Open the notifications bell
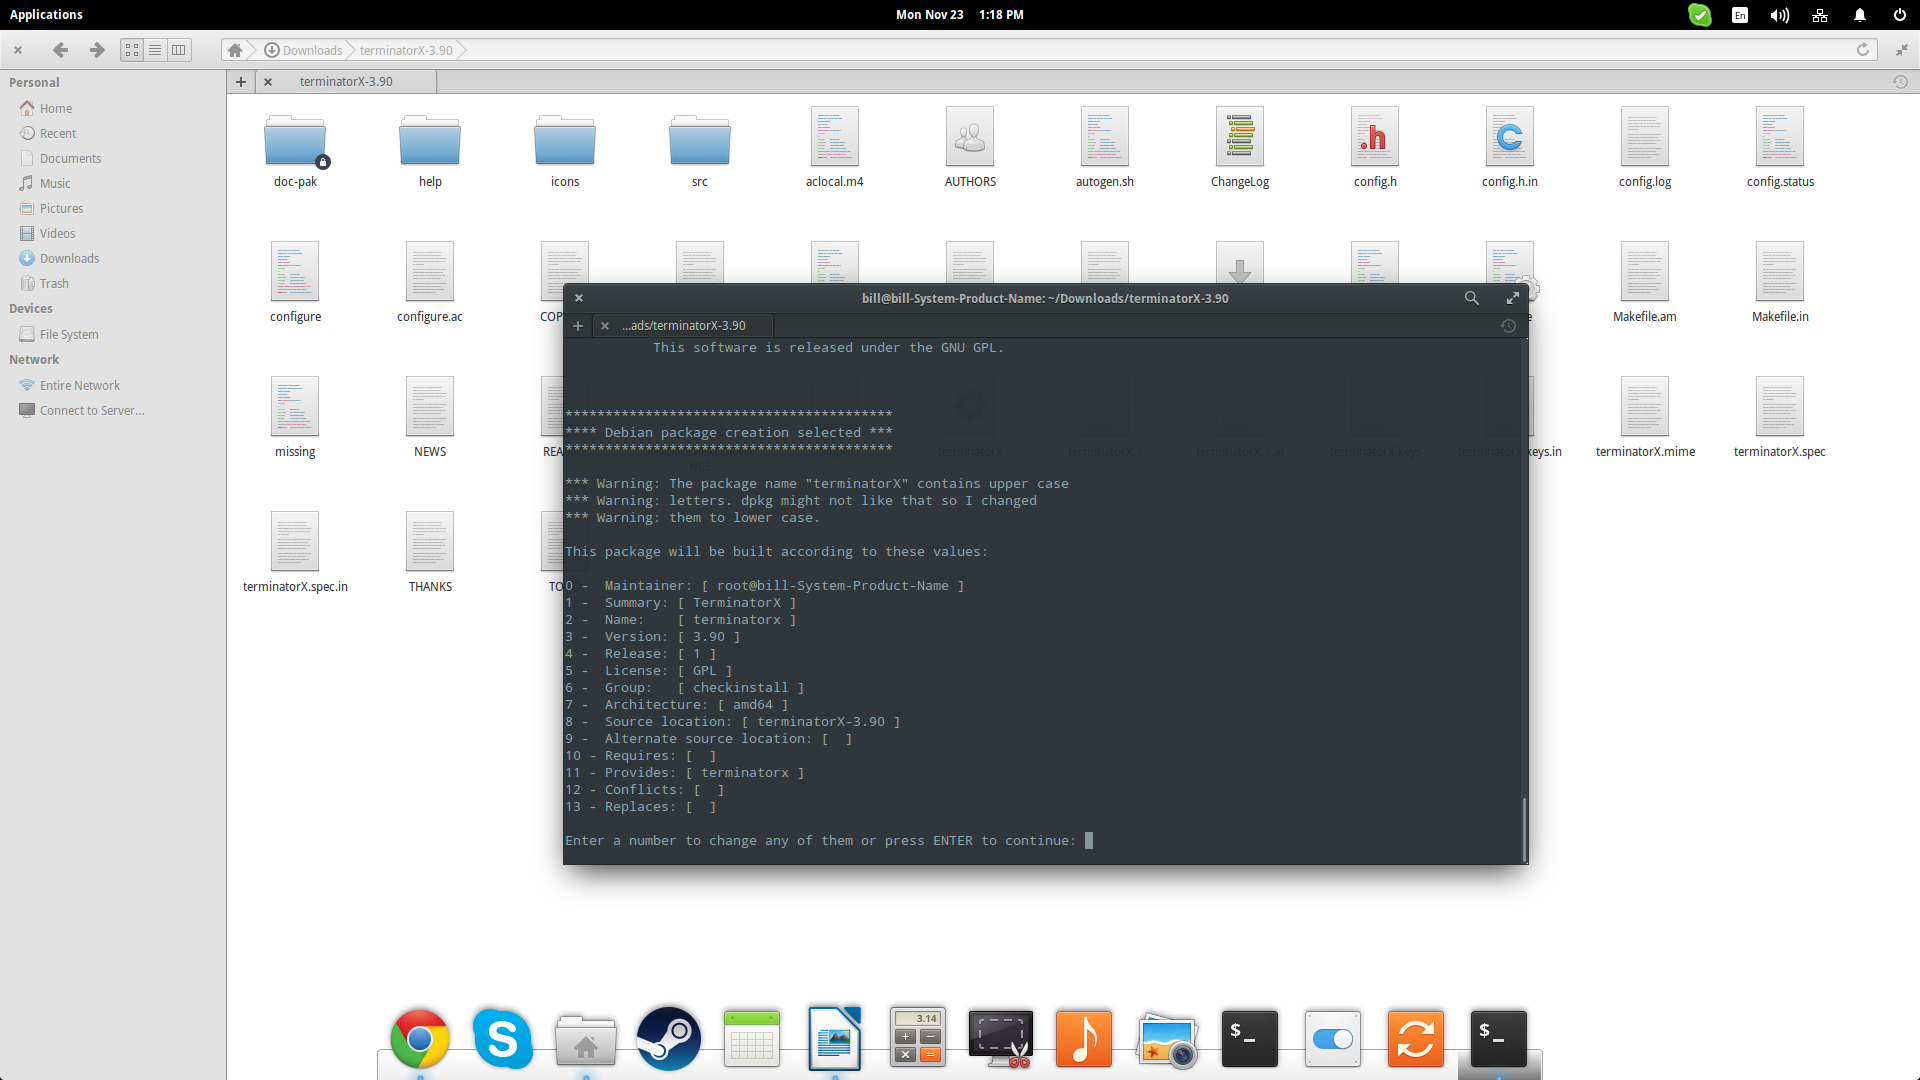 [1860, 15]
